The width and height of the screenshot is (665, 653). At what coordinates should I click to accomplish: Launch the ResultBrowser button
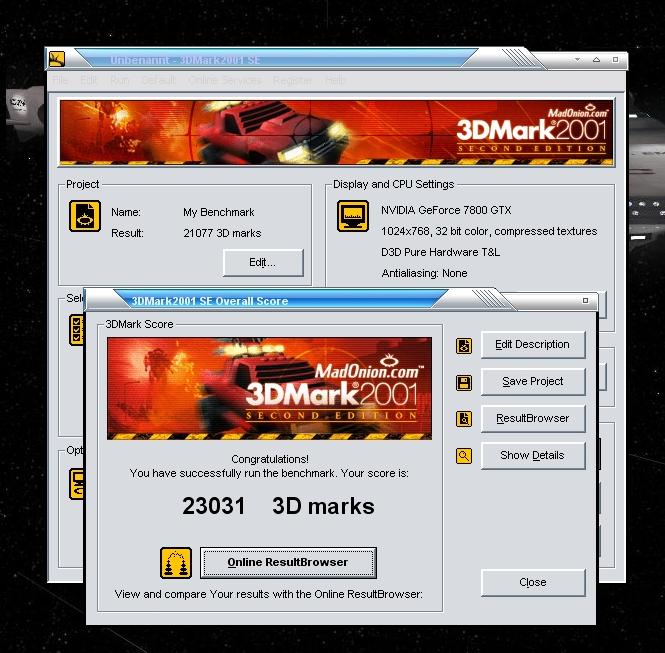pyautogui.click(x=533, y=419)
